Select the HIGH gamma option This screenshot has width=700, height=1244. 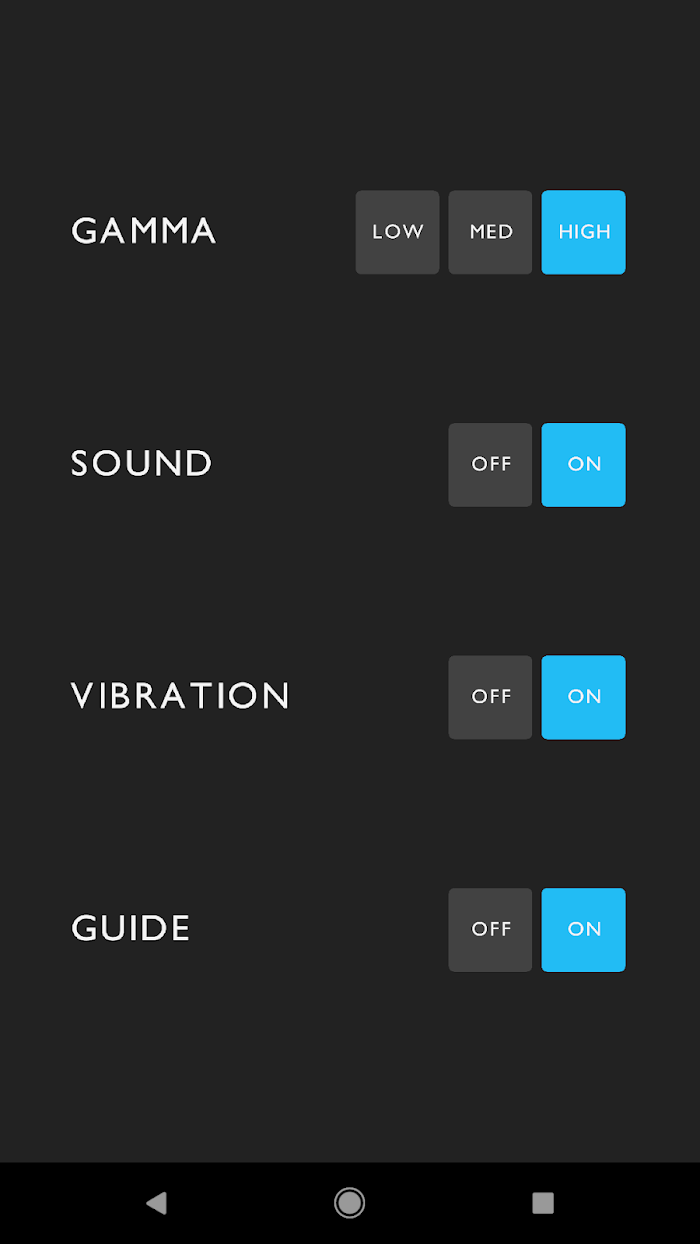[x=584, y=232]
